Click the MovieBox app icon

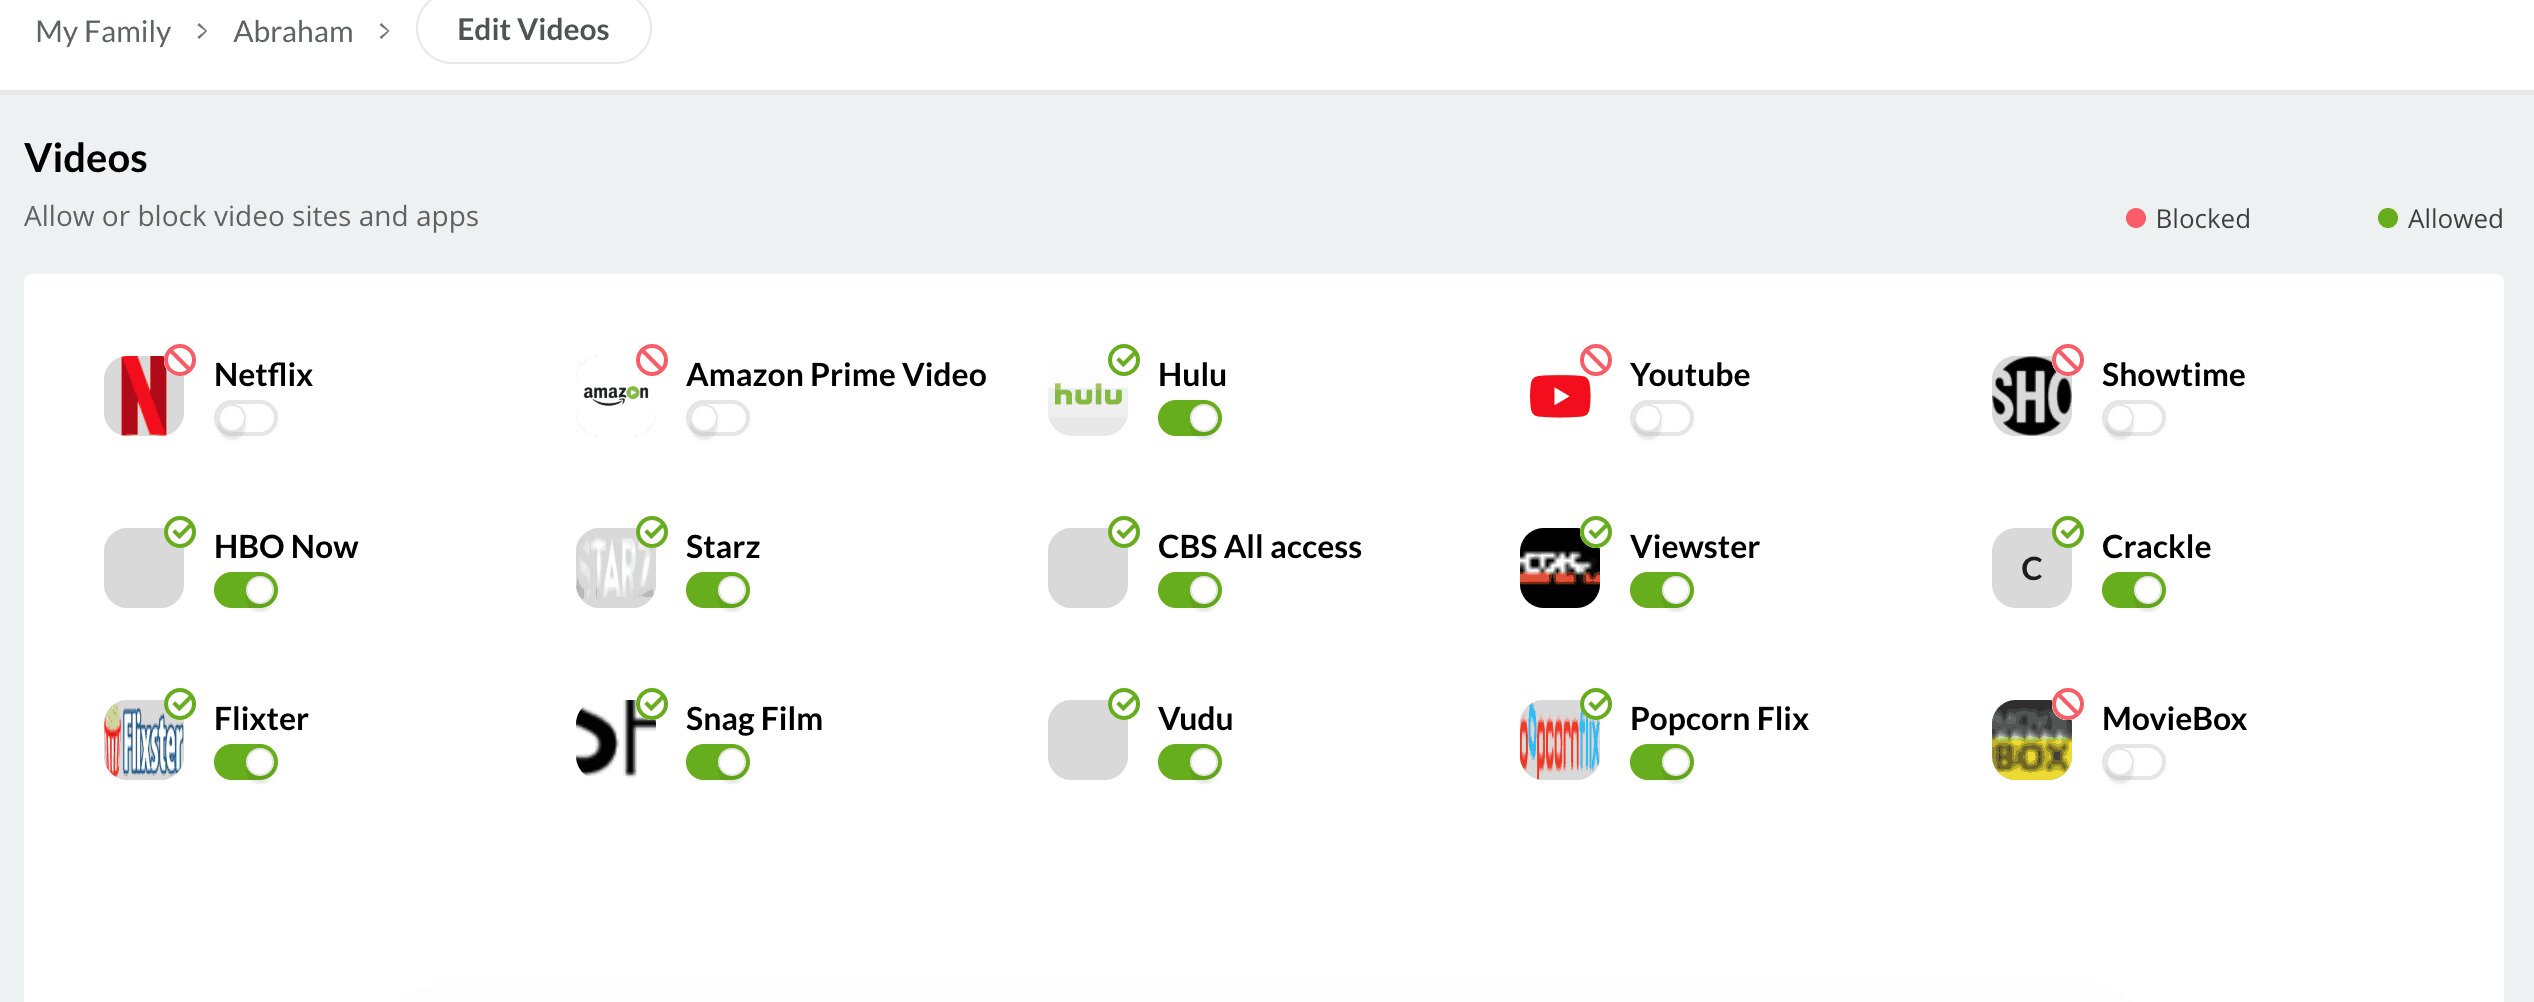2031,740
